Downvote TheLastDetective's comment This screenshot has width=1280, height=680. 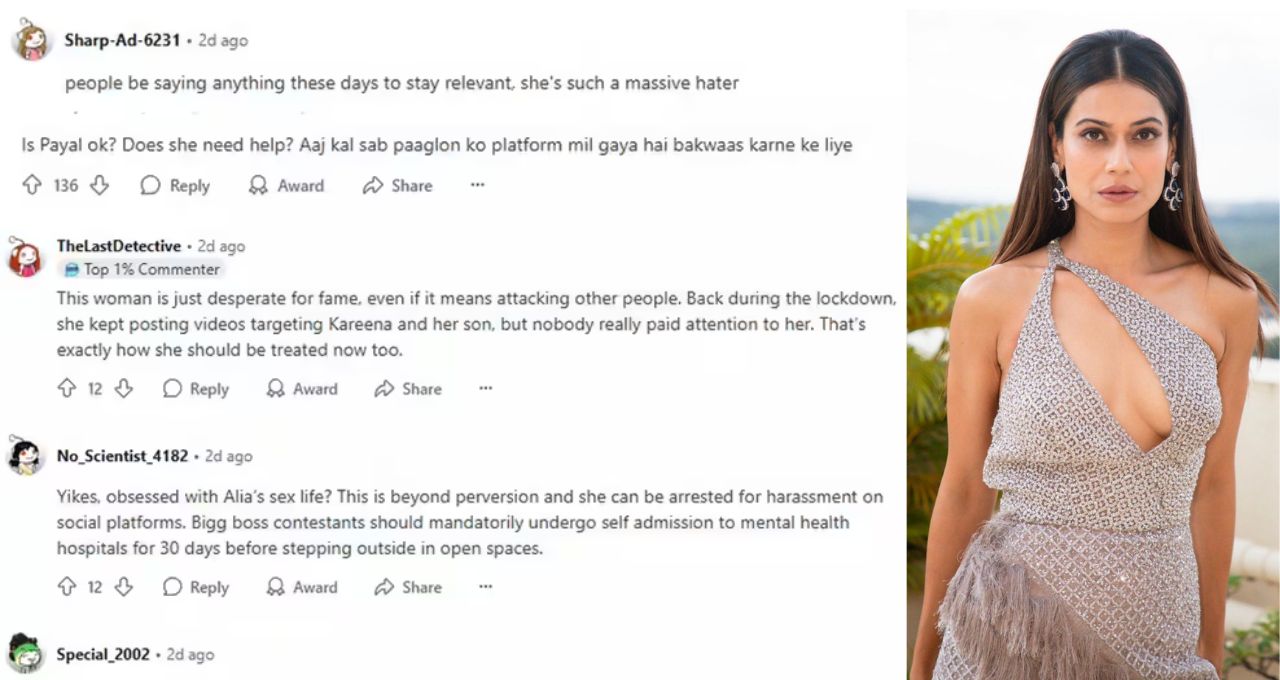tap(123, 389)
